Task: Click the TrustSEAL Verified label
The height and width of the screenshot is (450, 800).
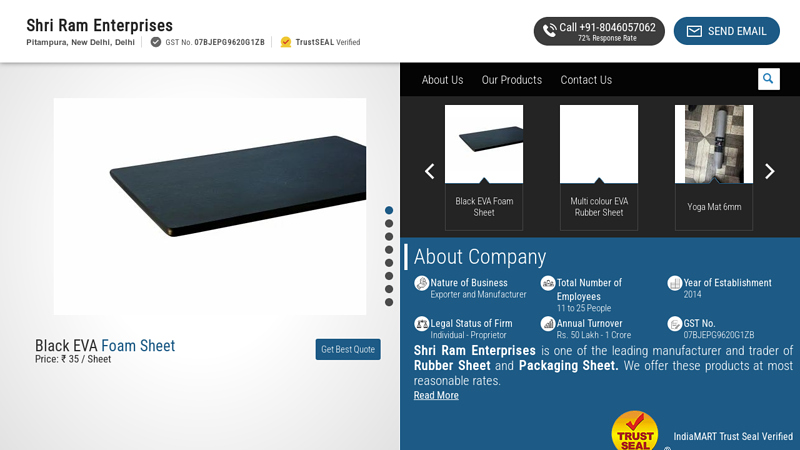Action: (328, 42)
